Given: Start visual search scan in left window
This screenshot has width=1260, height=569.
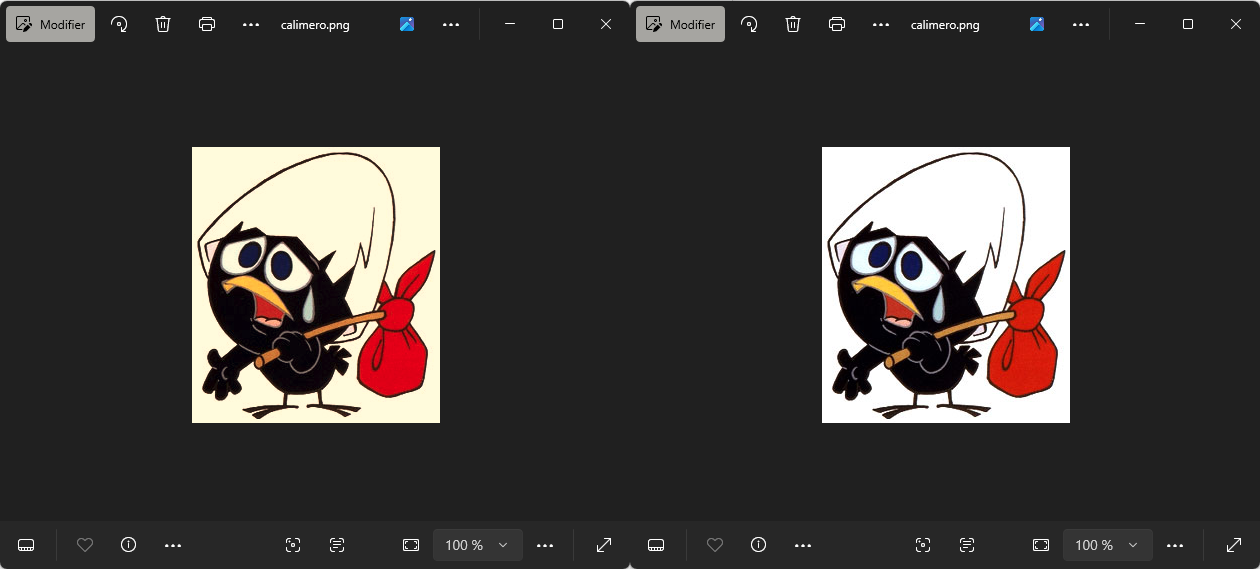Looking at the screenshot, I should (293, 545).
